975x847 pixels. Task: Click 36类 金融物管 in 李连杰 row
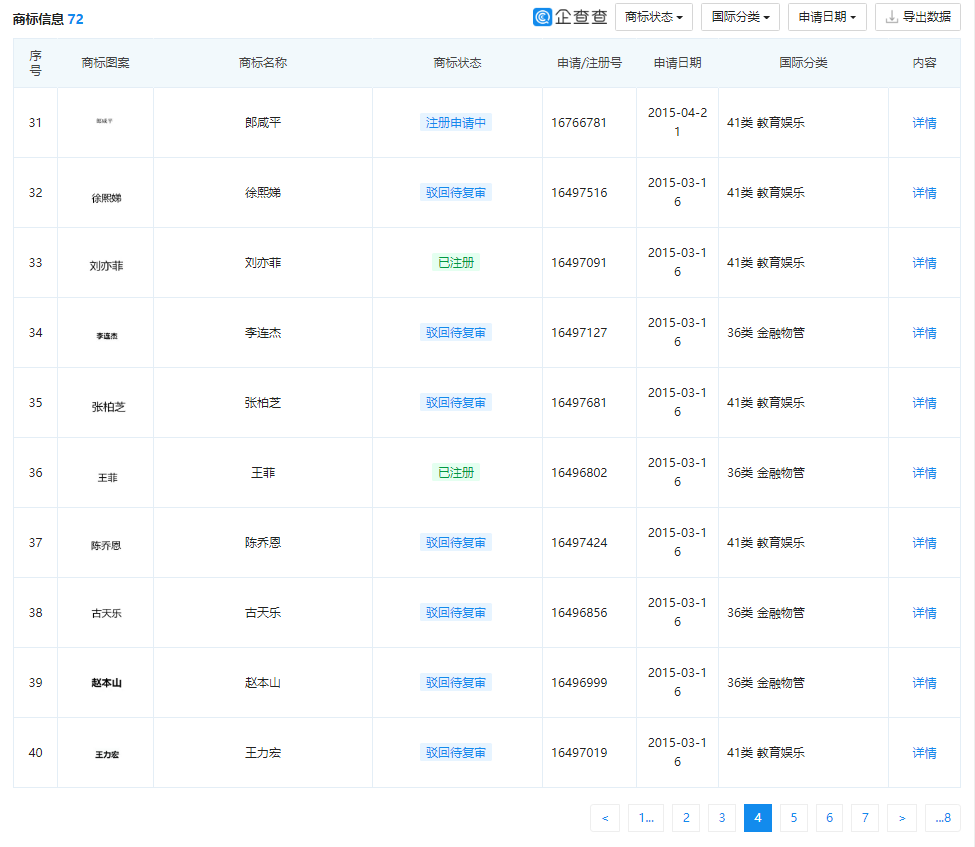766,333
